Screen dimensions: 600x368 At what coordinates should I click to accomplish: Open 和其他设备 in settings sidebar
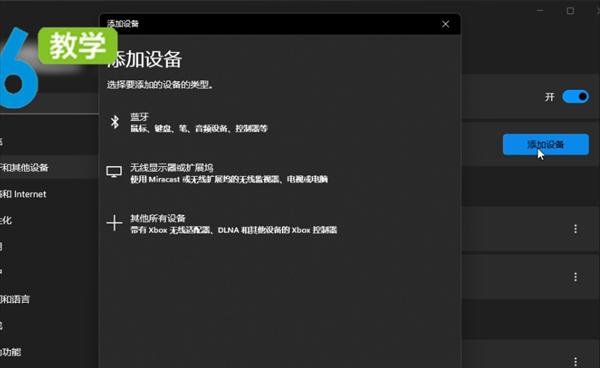pos(24,168)
